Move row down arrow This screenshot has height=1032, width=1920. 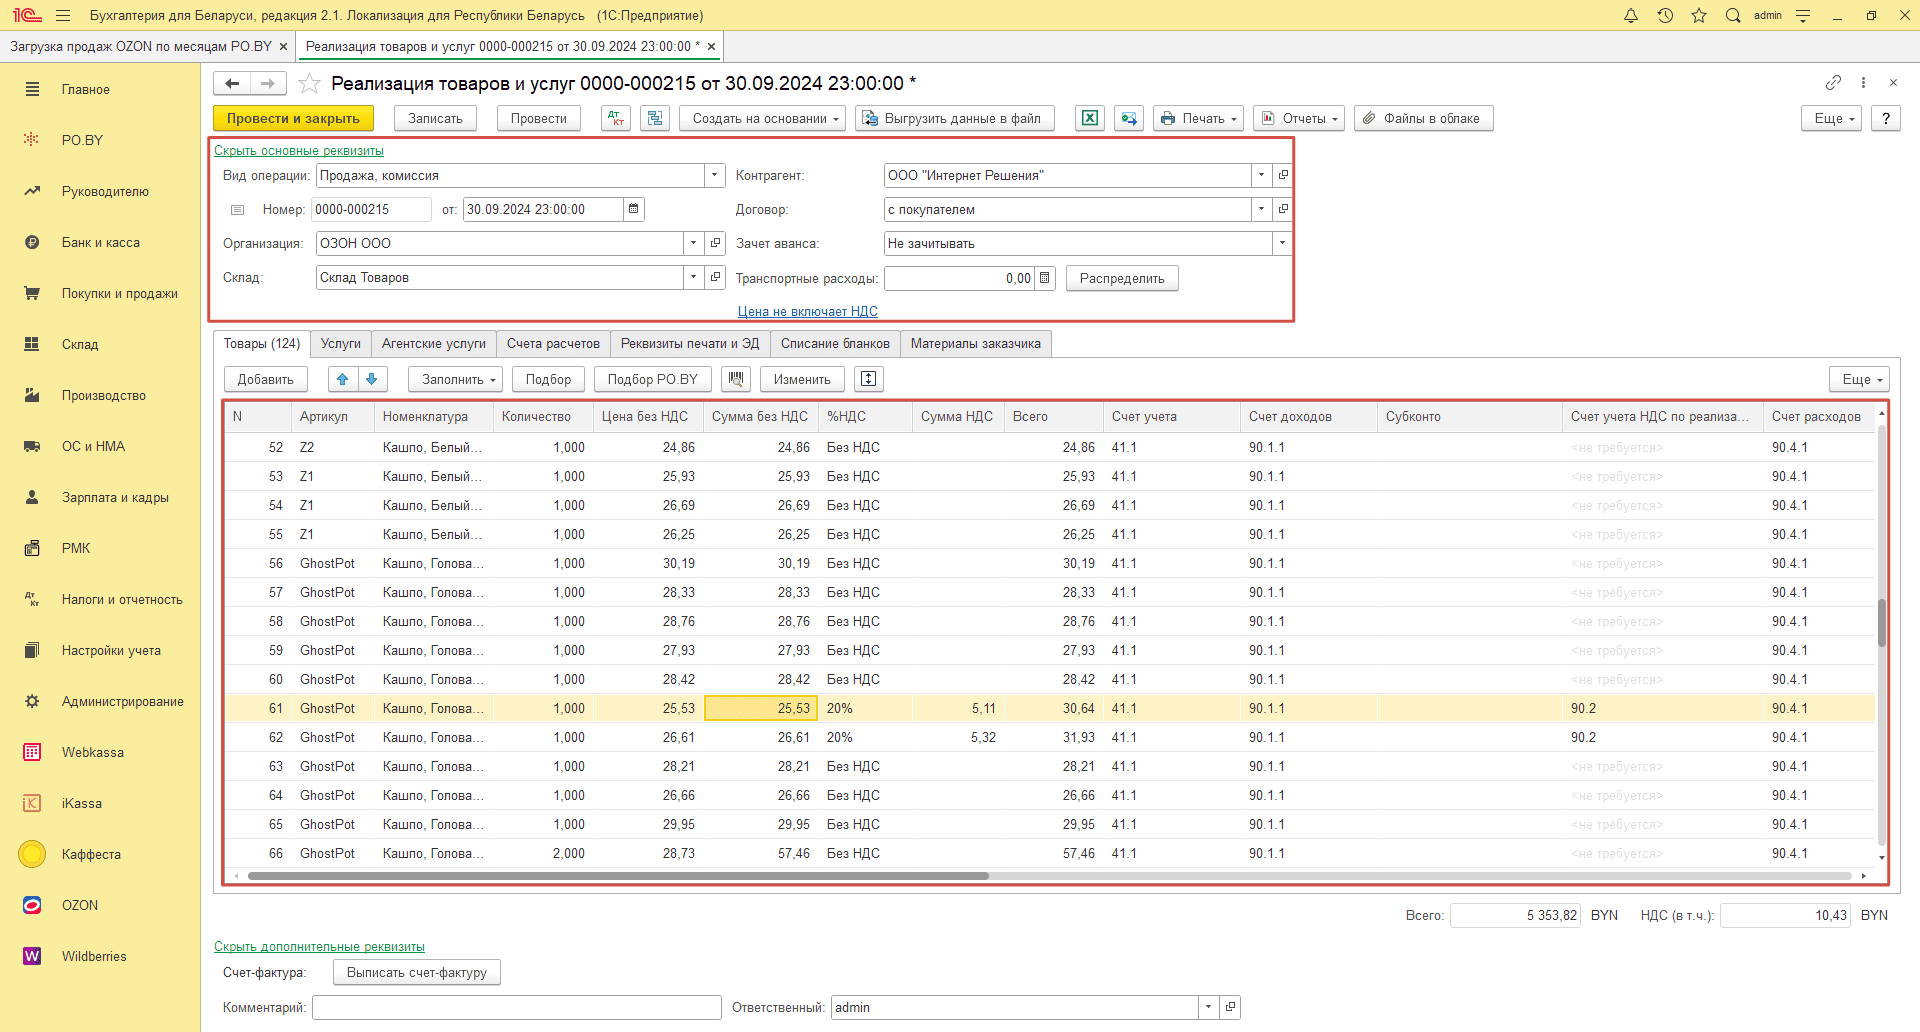(x=372, y=379)
